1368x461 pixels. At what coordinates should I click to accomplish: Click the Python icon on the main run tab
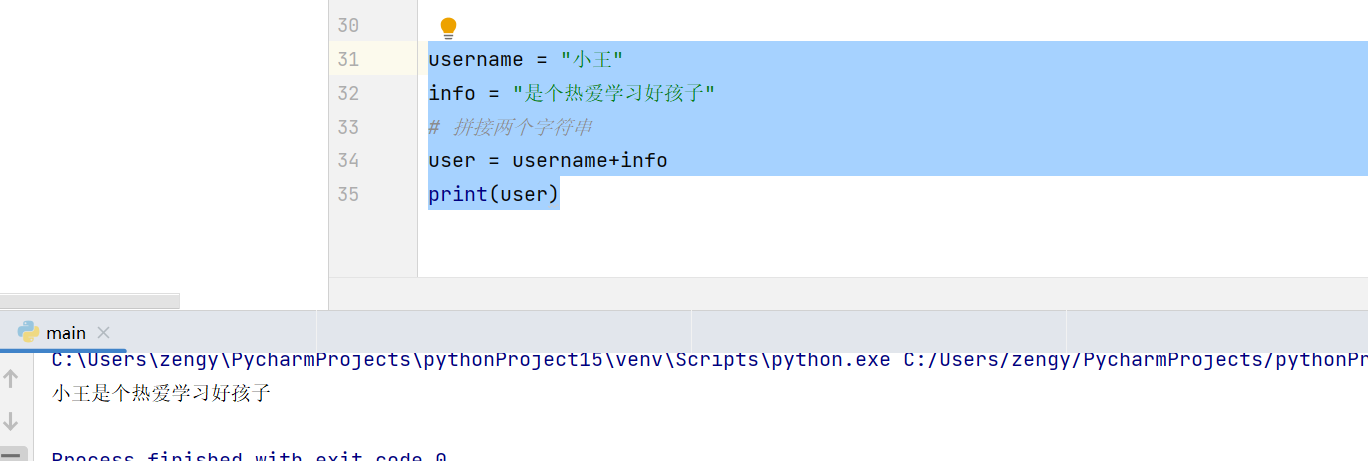28,332
